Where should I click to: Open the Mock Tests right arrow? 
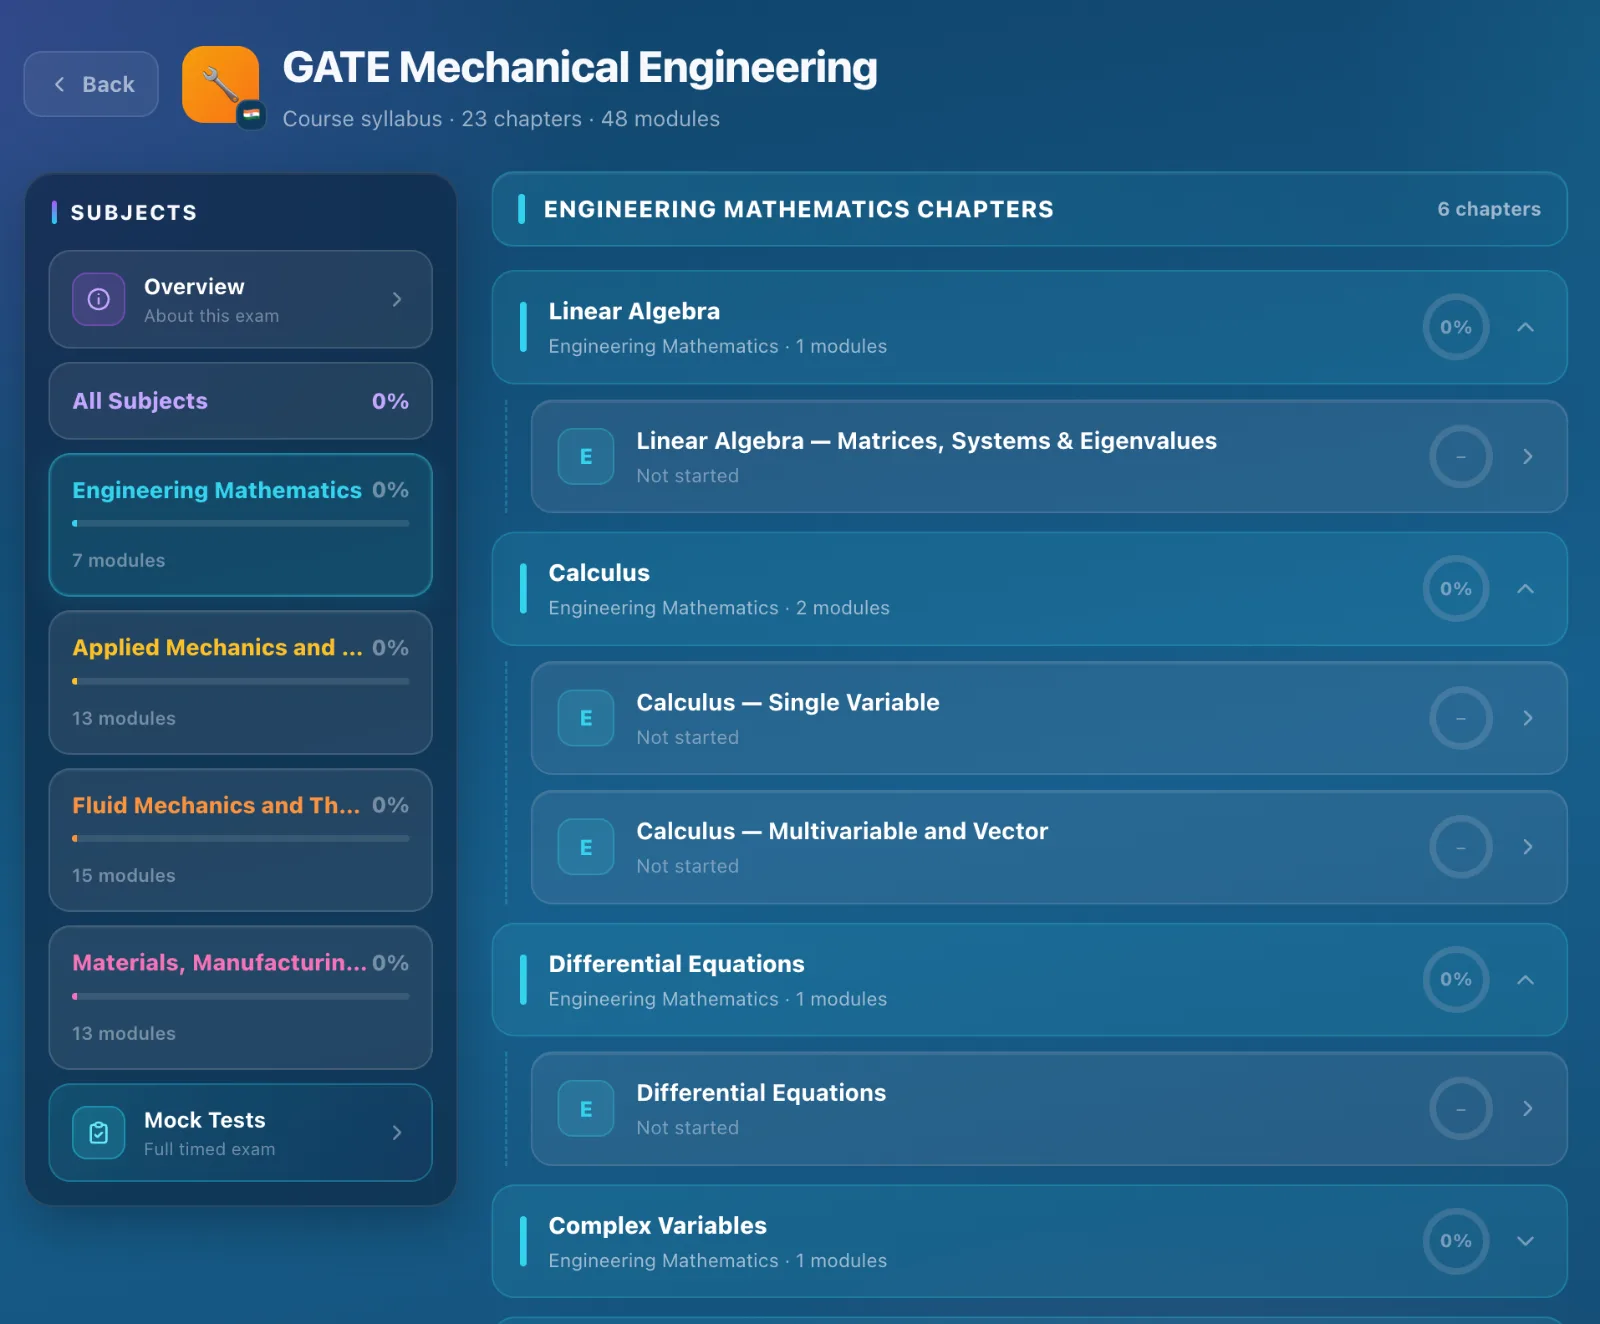[397, 1132]
